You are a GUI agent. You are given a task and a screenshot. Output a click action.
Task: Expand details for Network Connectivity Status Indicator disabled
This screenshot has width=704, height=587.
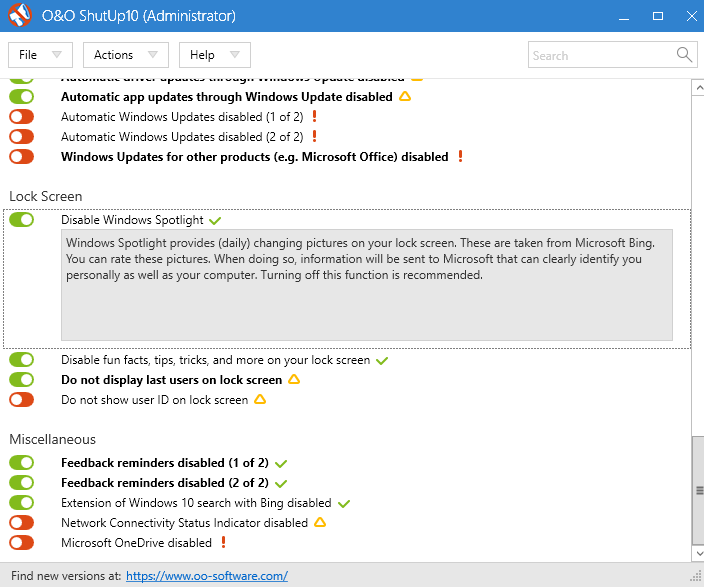point(184,522)
